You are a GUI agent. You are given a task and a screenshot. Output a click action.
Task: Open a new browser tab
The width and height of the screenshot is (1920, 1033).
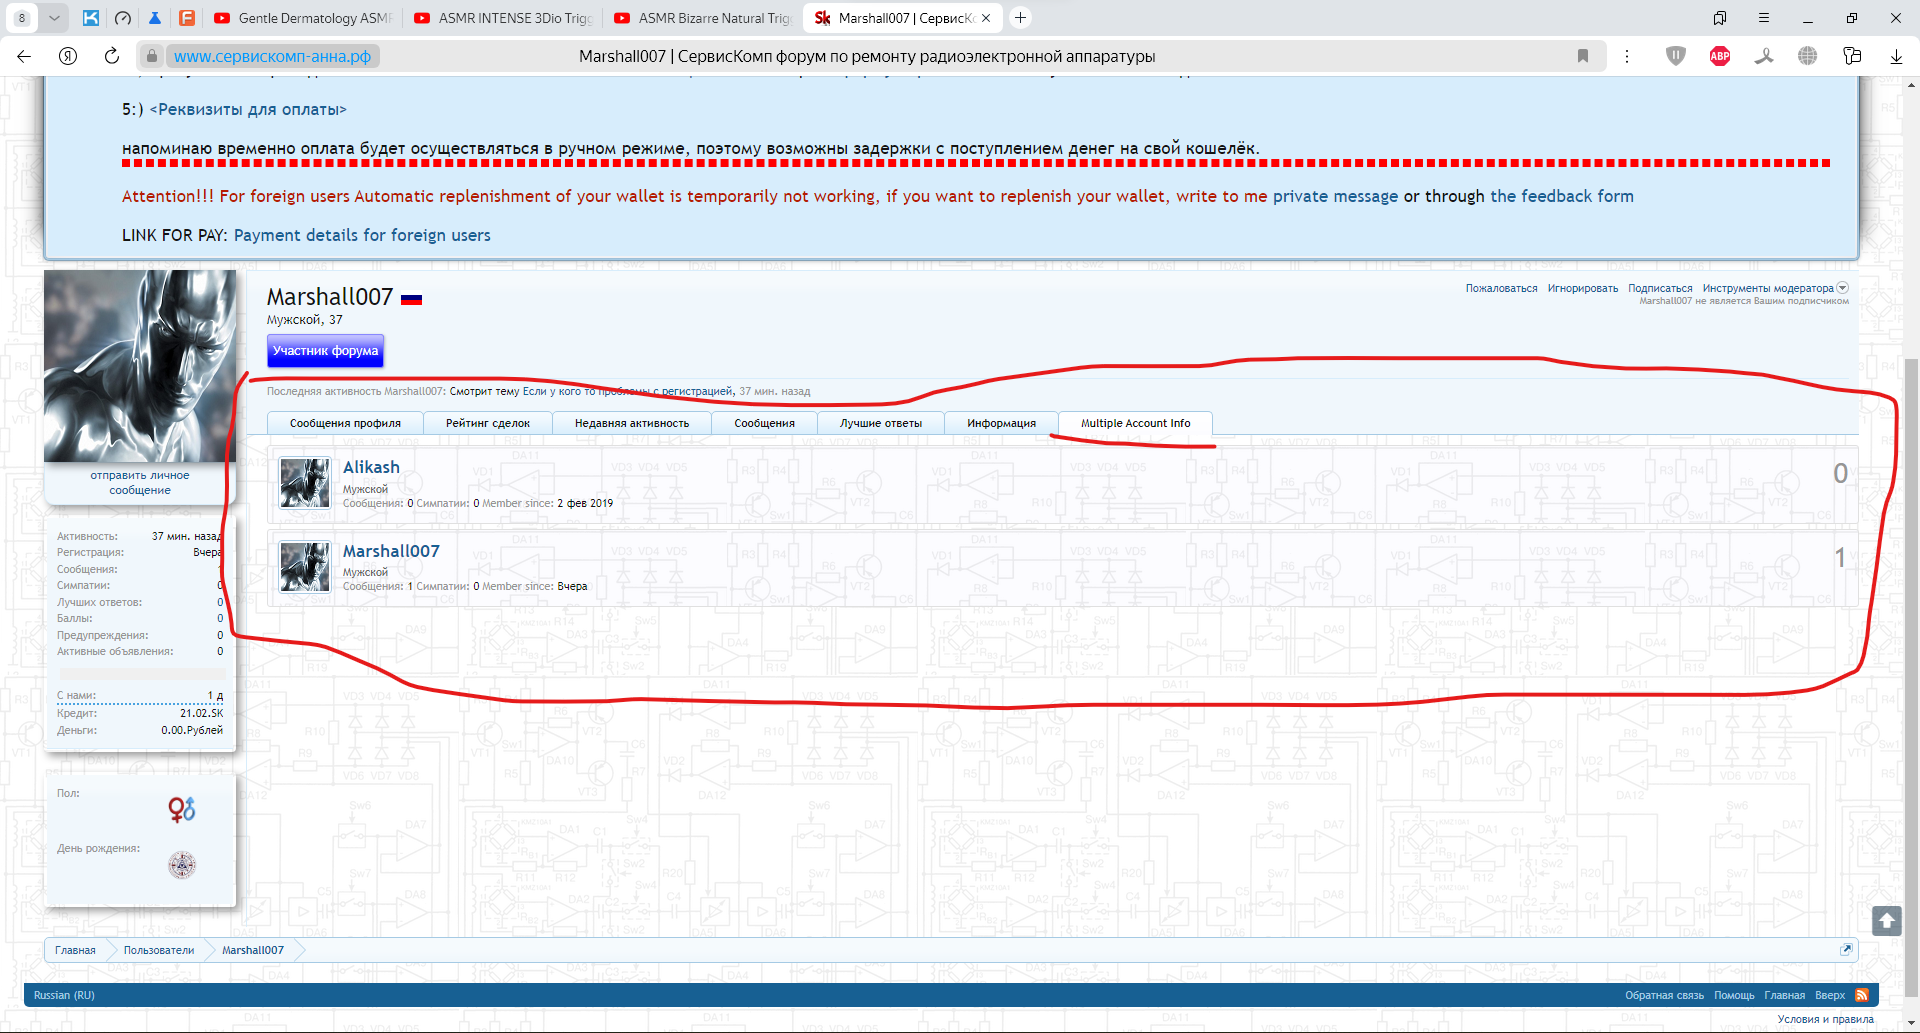[x=1020, y=18]
